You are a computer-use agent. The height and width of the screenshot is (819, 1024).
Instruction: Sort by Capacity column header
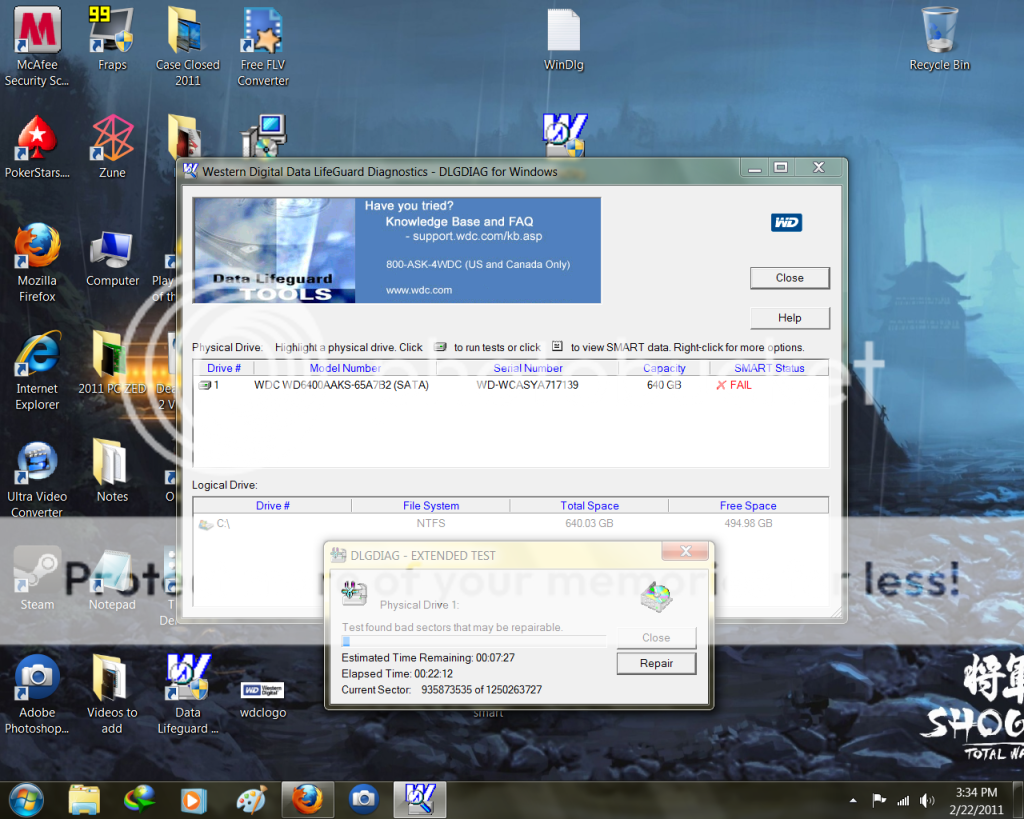[x=664, y=368]
